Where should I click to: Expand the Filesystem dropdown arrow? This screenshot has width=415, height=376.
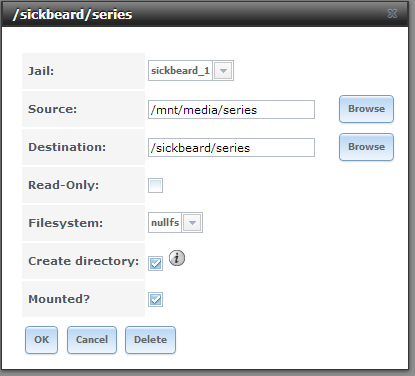(192, 223)
